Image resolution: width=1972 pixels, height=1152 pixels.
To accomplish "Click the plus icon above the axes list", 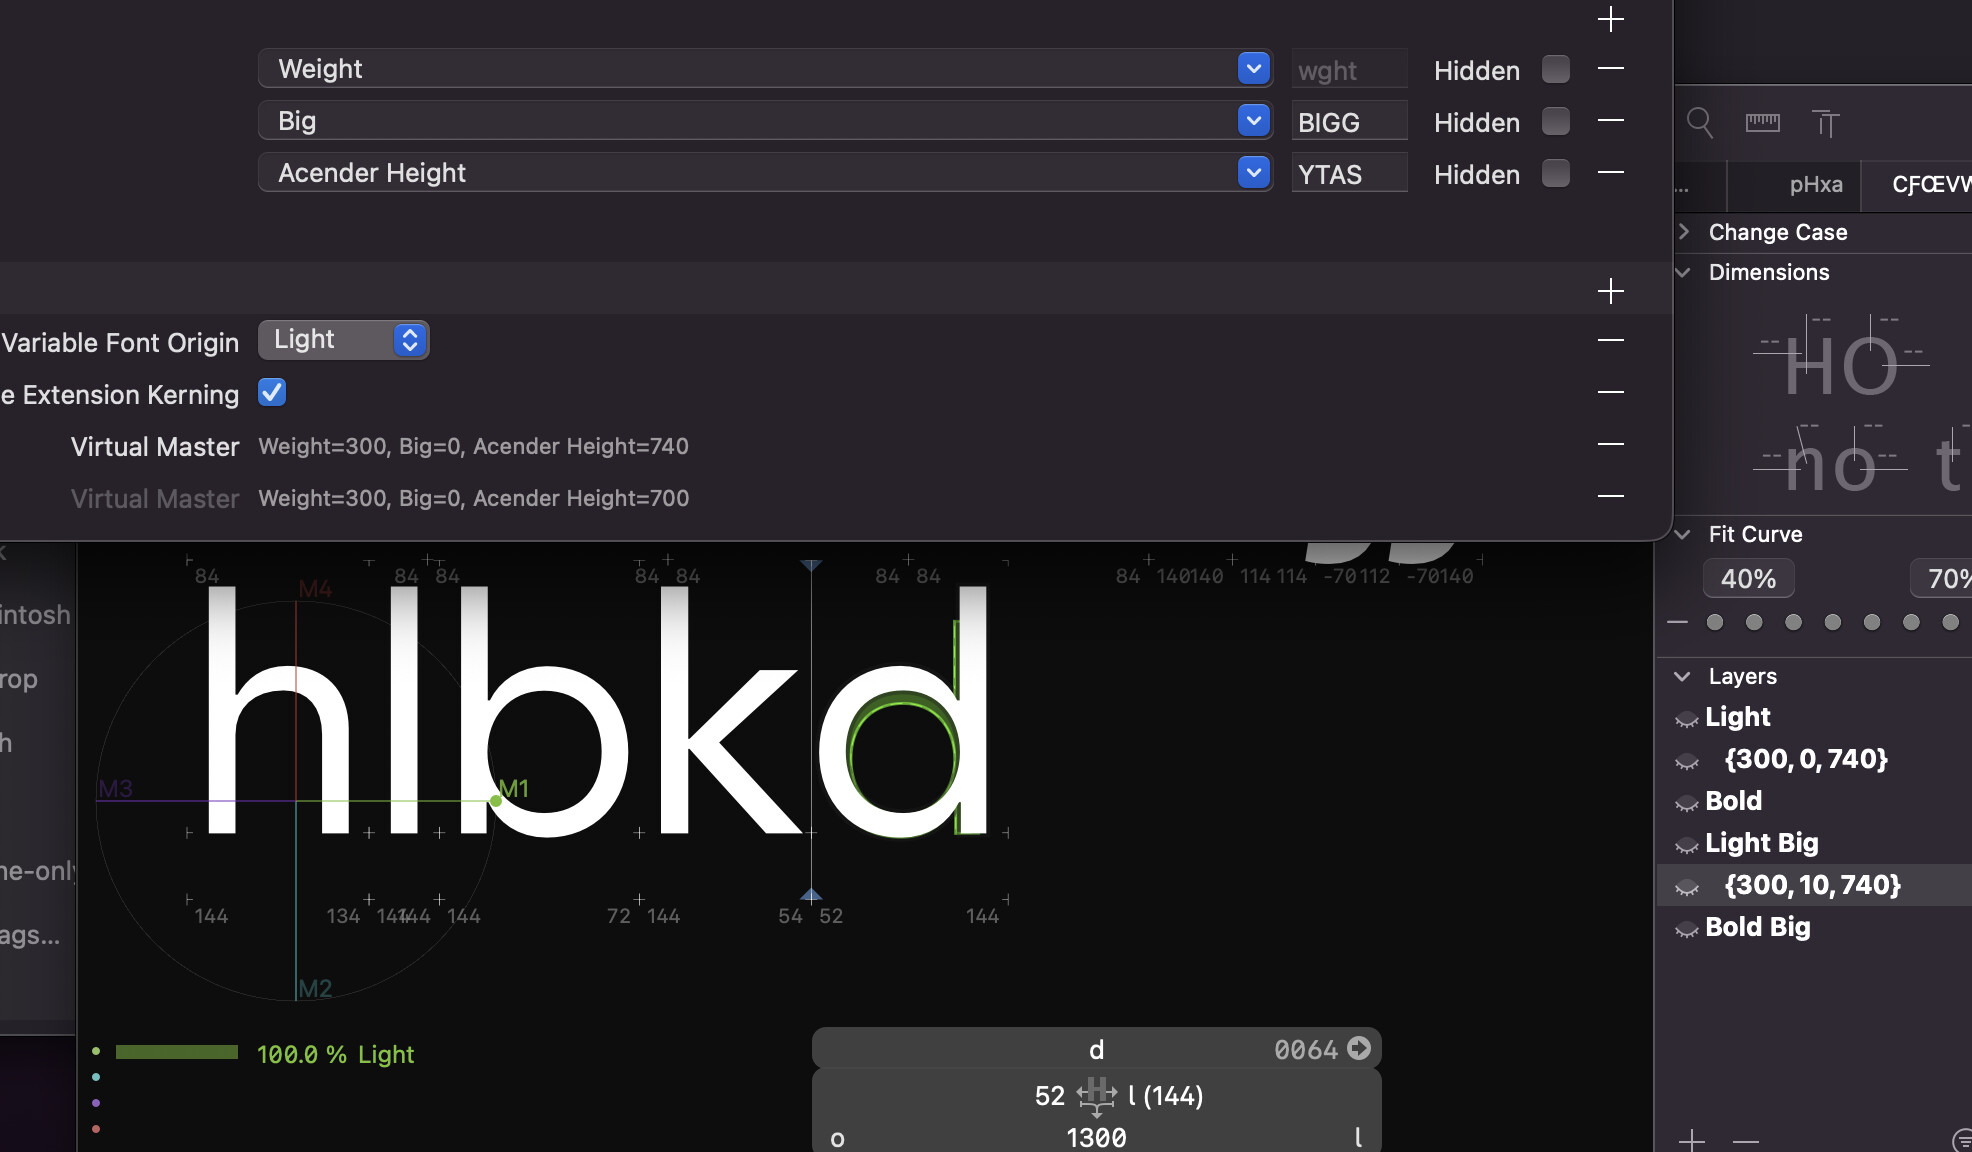I will pyautogui.click(x=1610, y=19).
